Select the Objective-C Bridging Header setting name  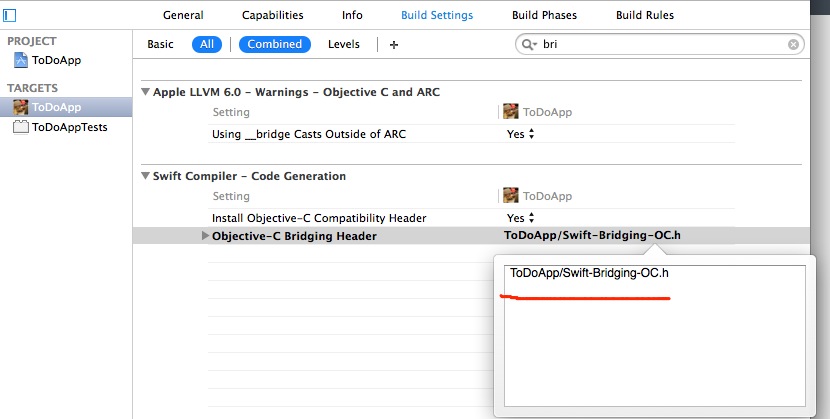click(294, 236)
